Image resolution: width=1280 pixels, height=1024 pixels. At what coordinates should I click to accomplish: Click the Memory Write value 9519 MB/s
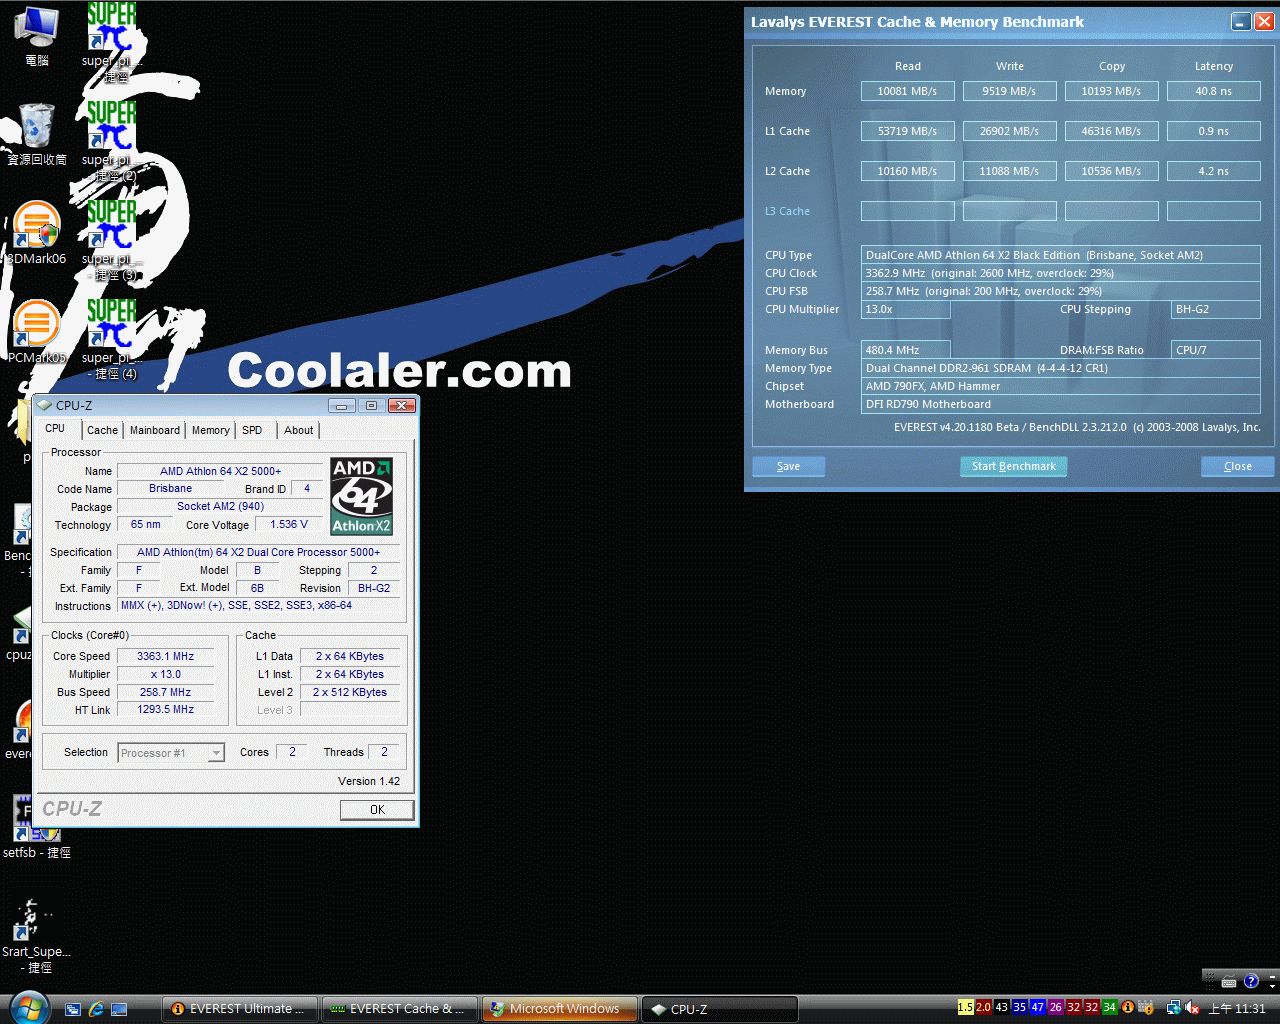pyautogui.click(x=1010, y=91)
